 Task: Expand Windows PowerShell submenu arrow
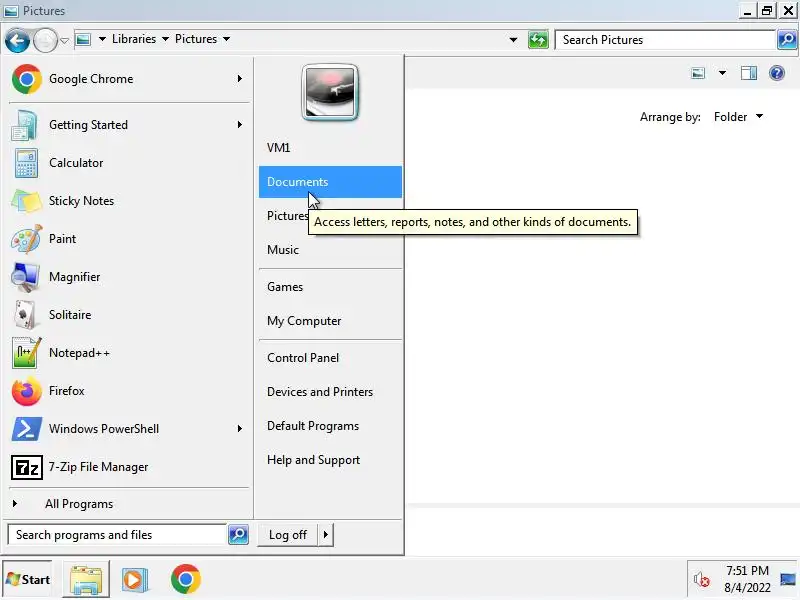[239, 429]
